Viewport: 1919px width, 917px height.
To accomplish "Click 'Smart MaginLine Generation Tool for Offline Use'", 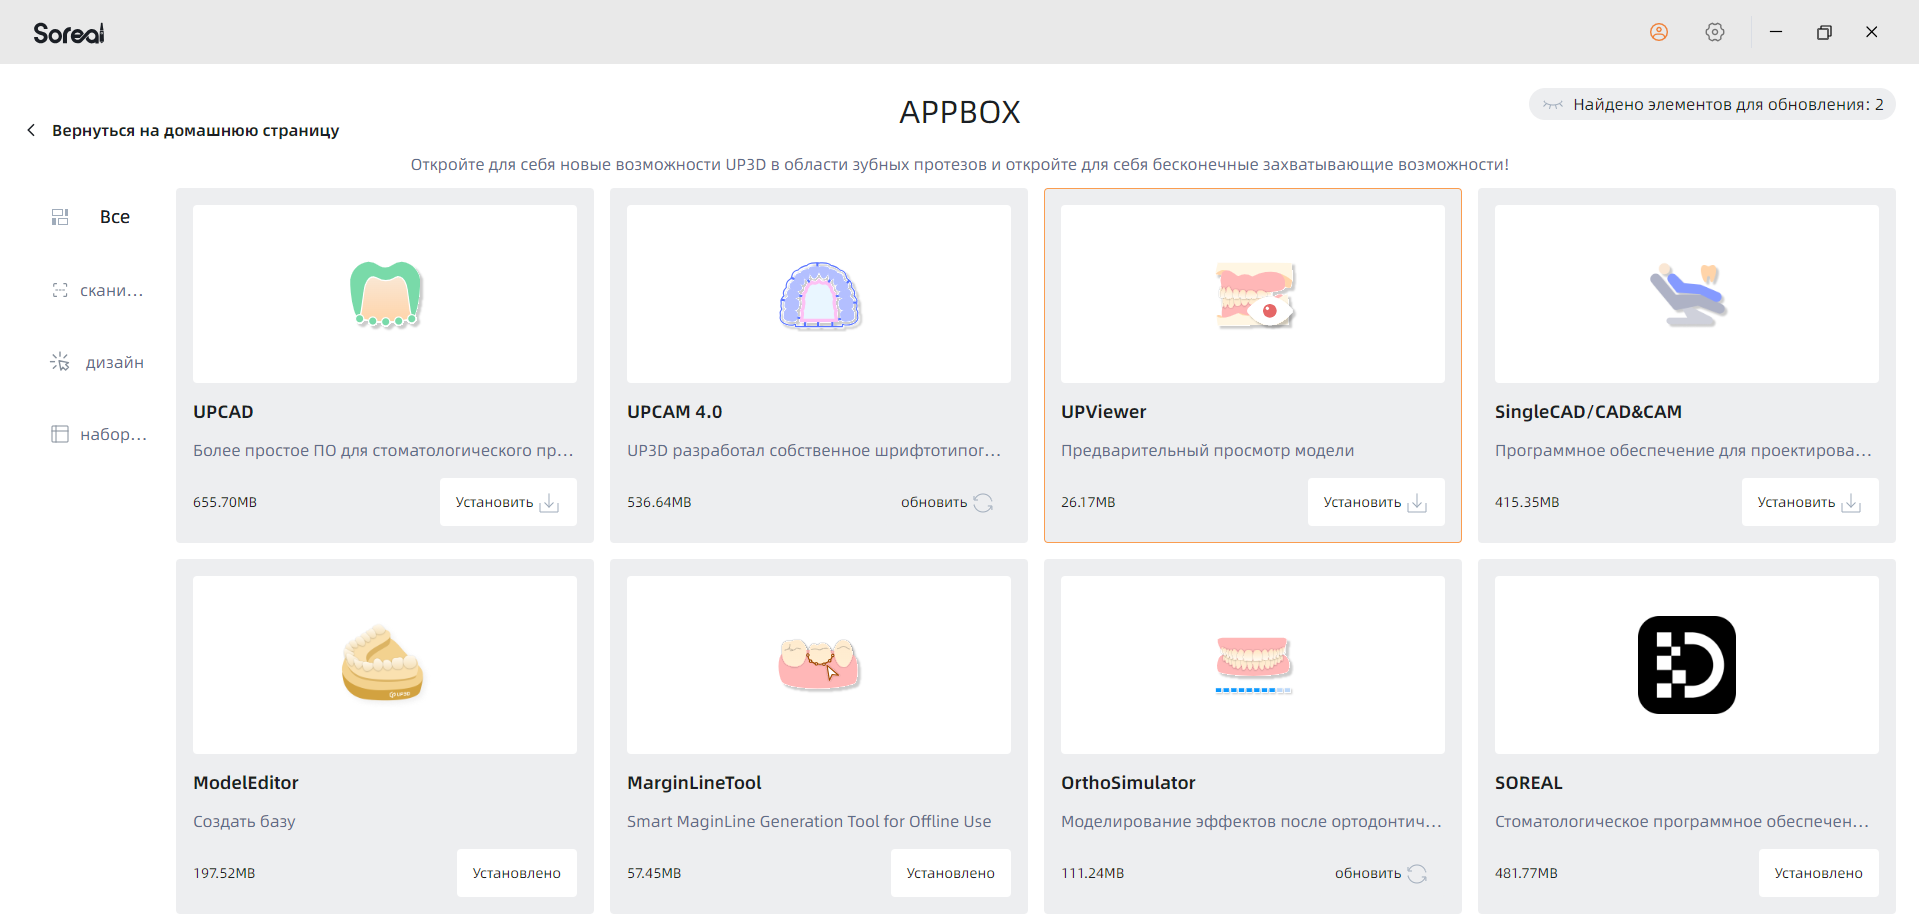I will point(809,822).
